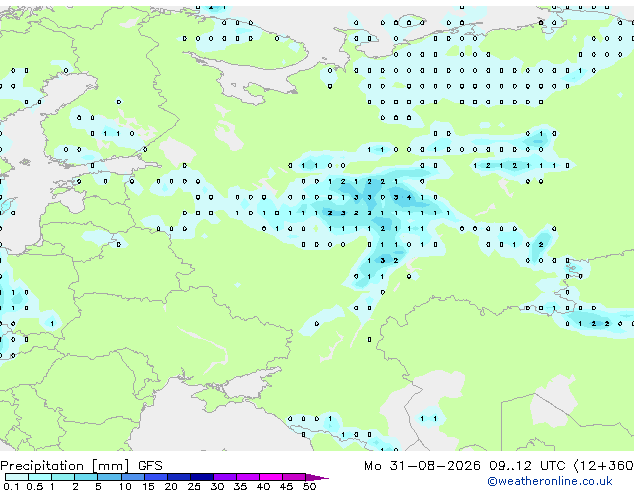Screen dimensions: 634x490
Task: Click the legend label '10'
Action: pos(125,486)
